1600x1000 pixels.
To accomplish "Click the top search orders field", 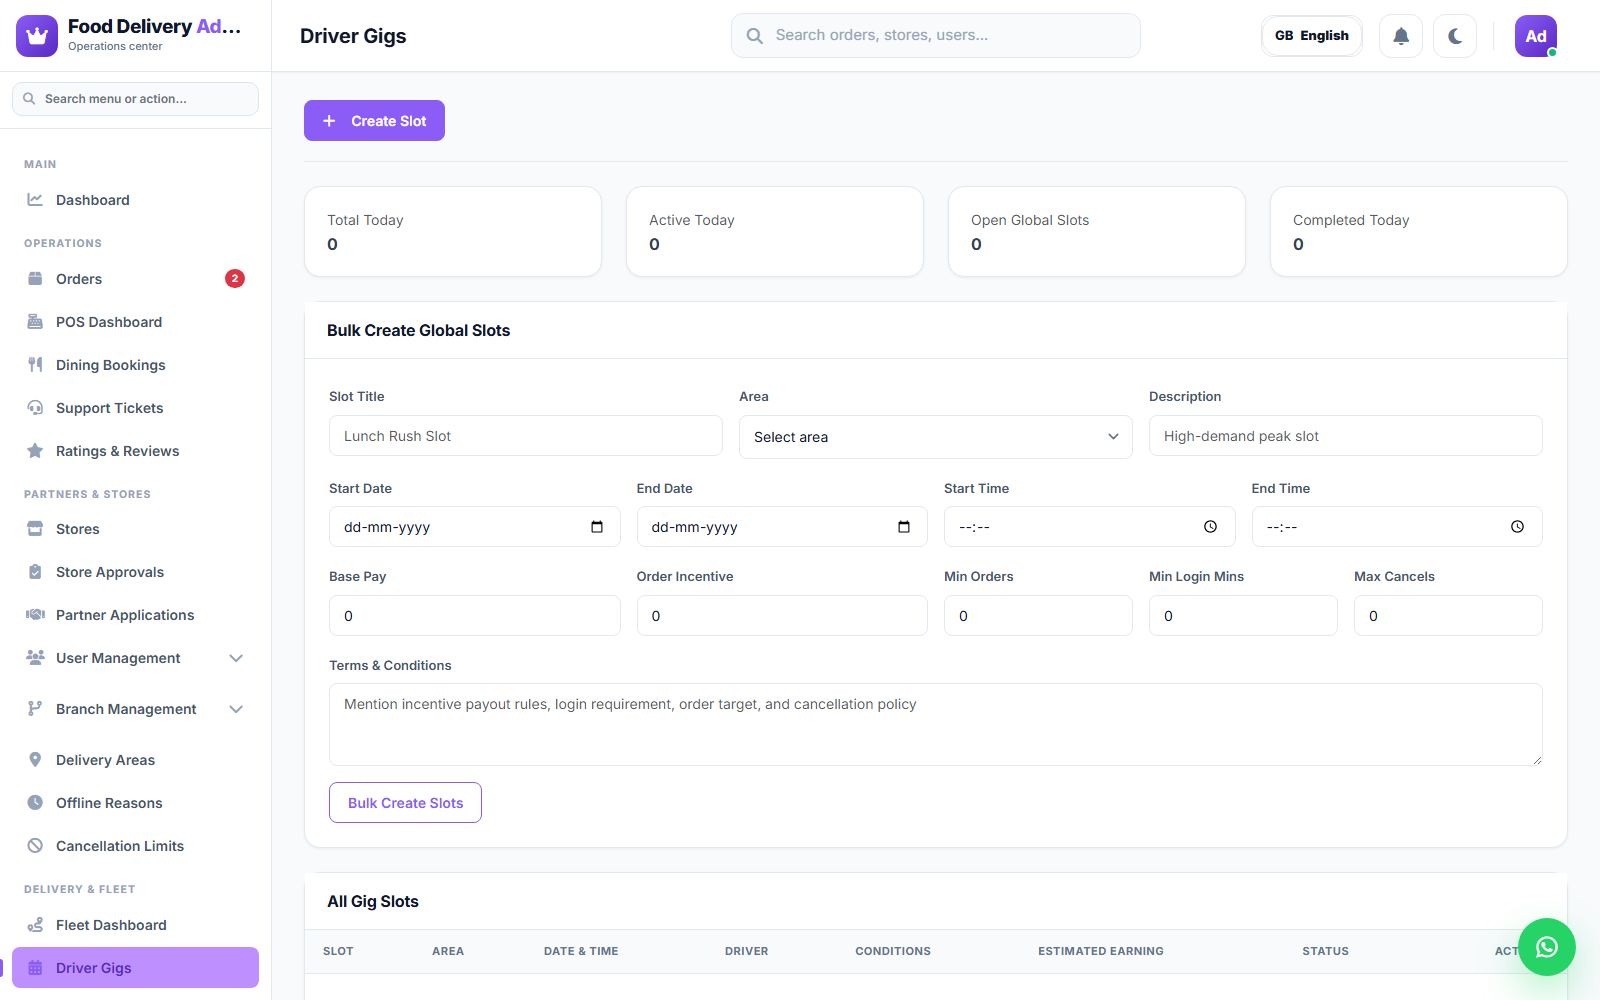I will (x=936, y=36).
